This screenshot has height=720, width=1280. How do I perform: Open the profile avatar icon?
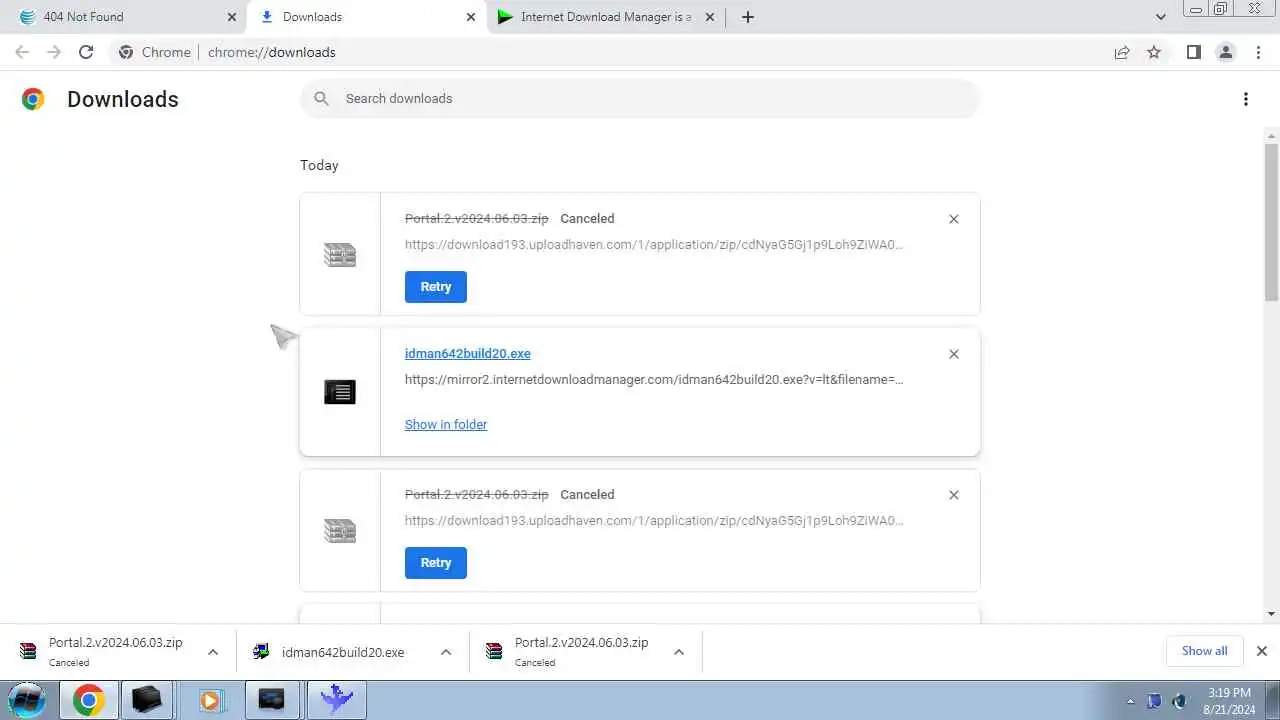point(1226,52)
